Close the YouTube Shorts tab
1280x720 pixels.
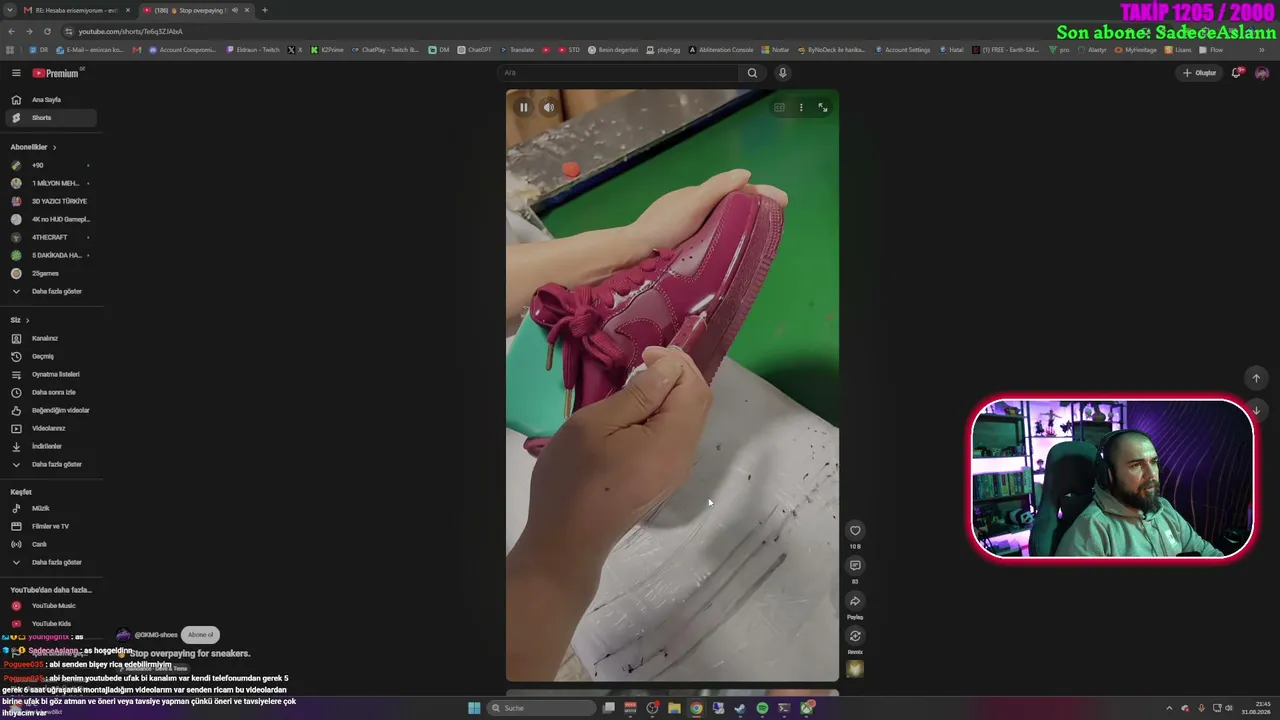[x=246, y=10]
